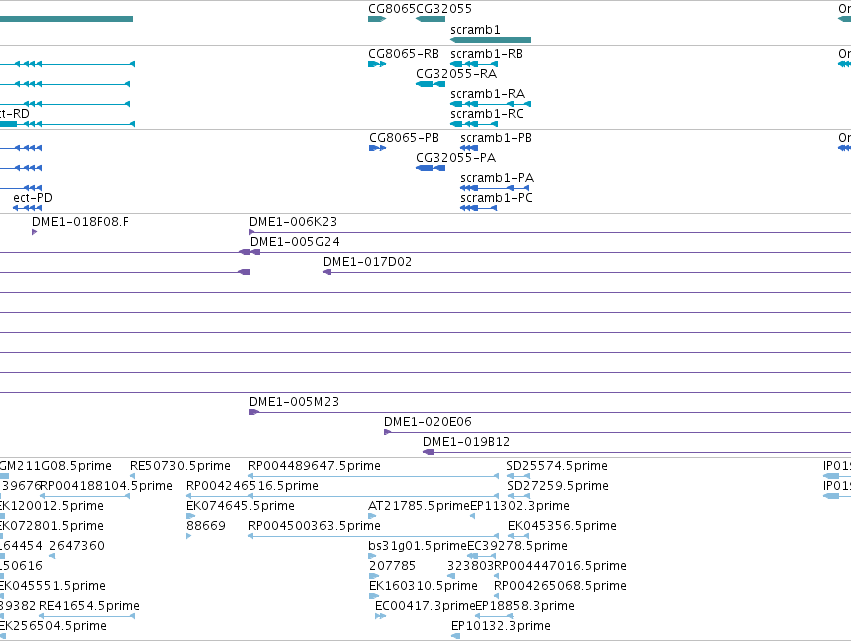Open the DME1-020E06 clone label
This screenshot has width=851, height=641.
tap(428, 422)
